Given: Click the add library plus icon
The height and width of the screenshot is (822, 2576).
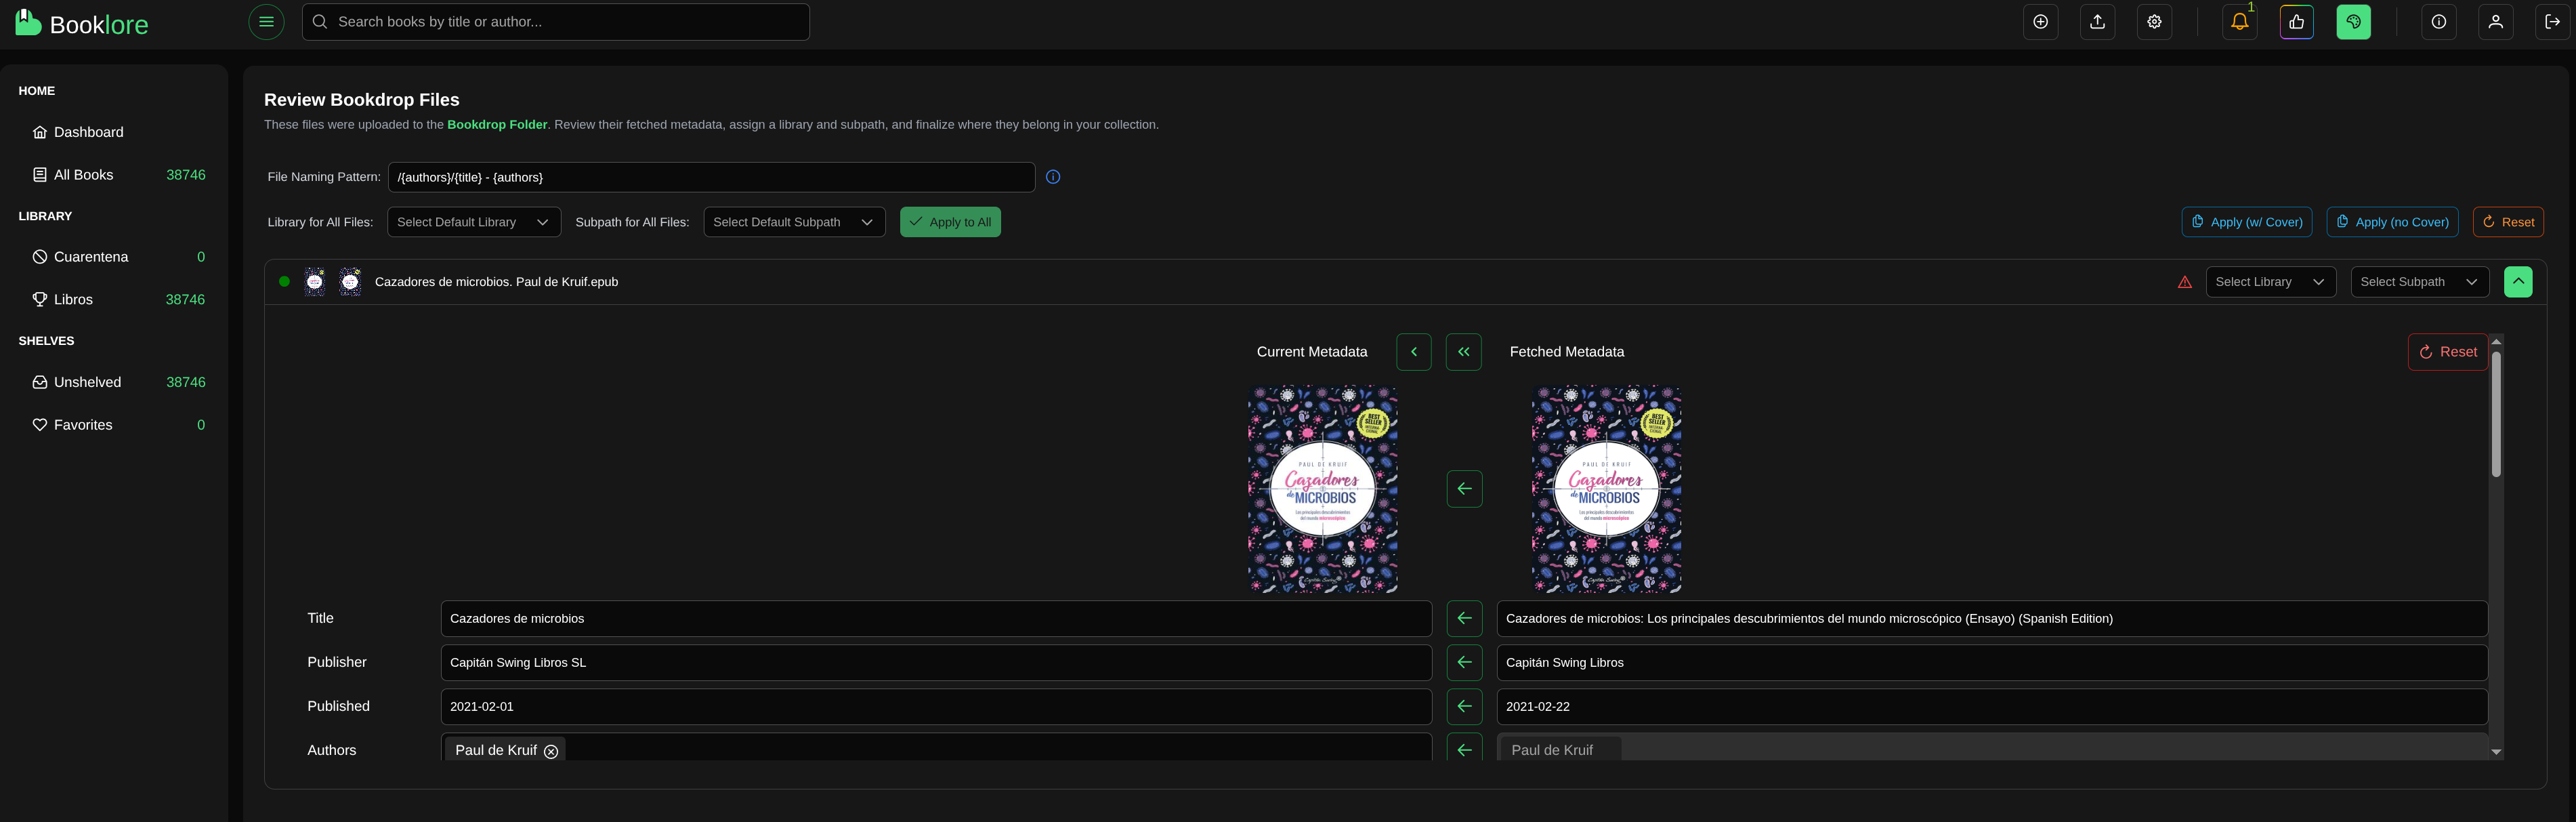Looking at the screenshot, I should [x=2040, y=22].
